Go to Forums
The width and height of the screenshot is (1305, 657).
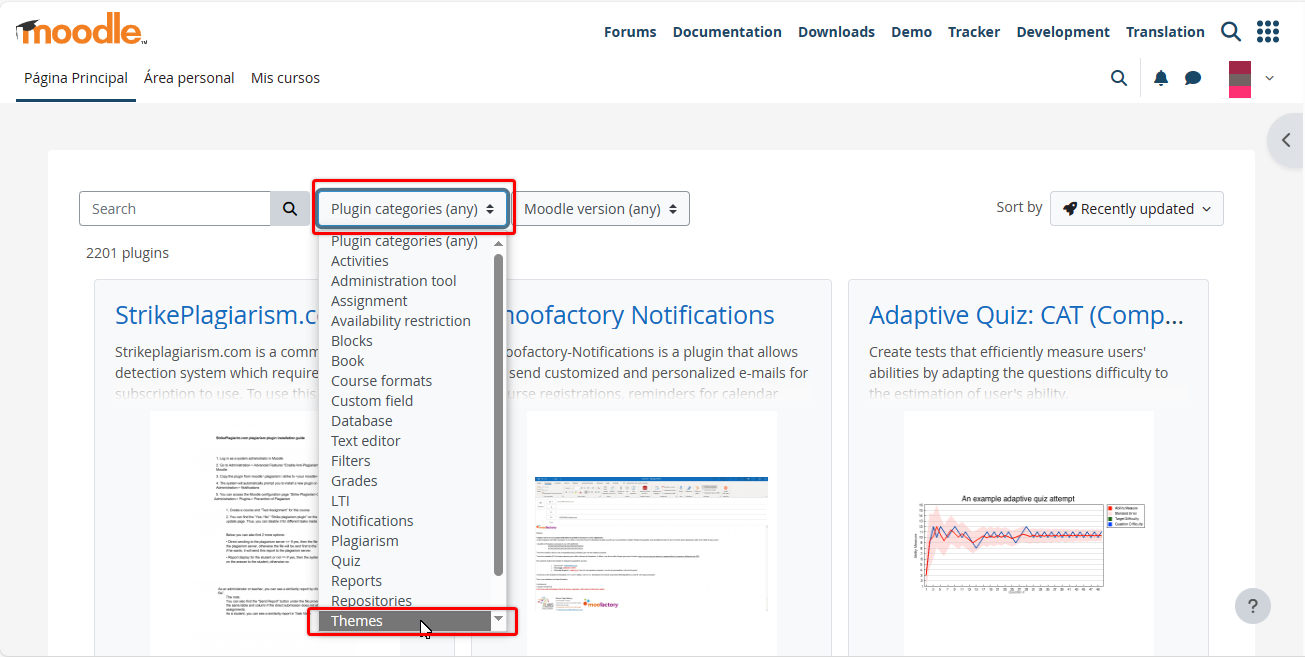630,32
